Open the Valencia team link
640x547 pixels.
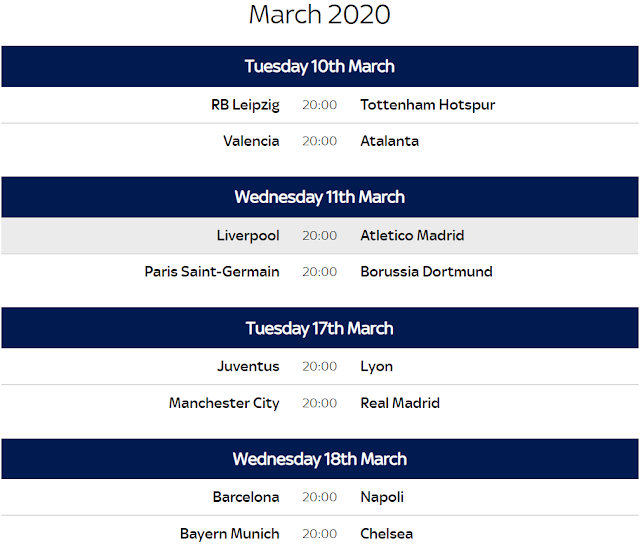point(251,141)
